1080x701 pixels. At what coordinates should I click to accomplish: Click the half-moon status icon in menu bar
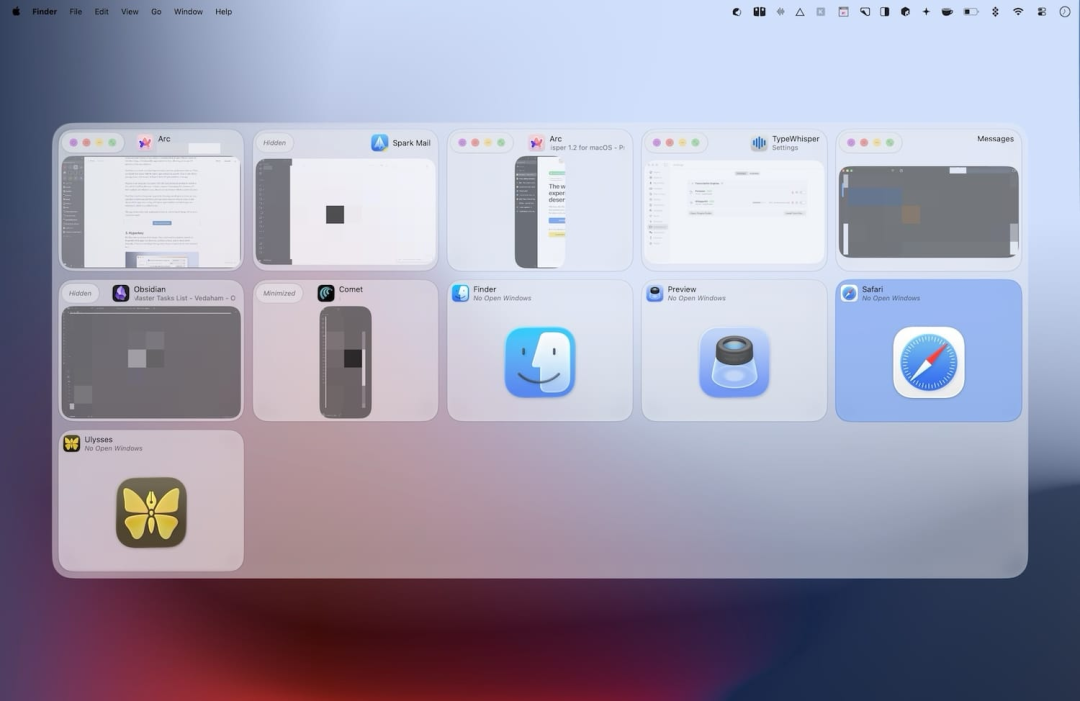[736, 12]
